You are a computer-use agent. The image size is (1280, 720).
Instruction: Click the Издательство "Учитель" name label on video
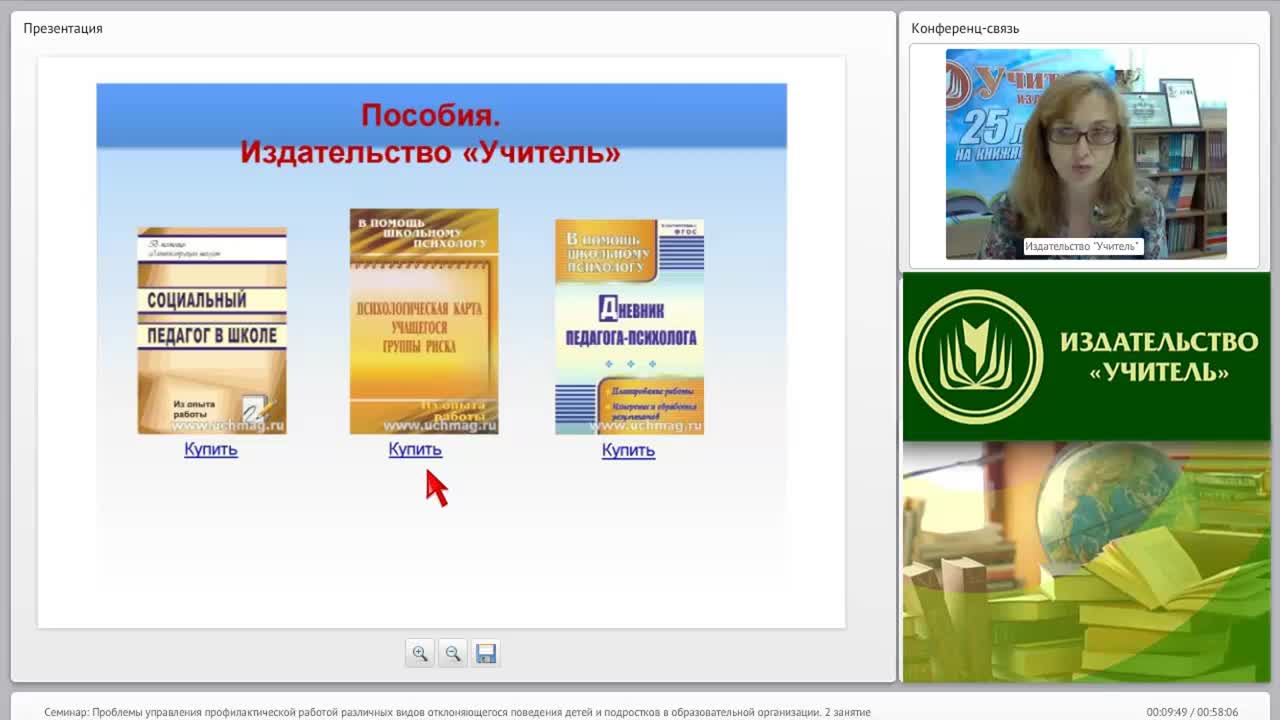tap(1082, 246)
